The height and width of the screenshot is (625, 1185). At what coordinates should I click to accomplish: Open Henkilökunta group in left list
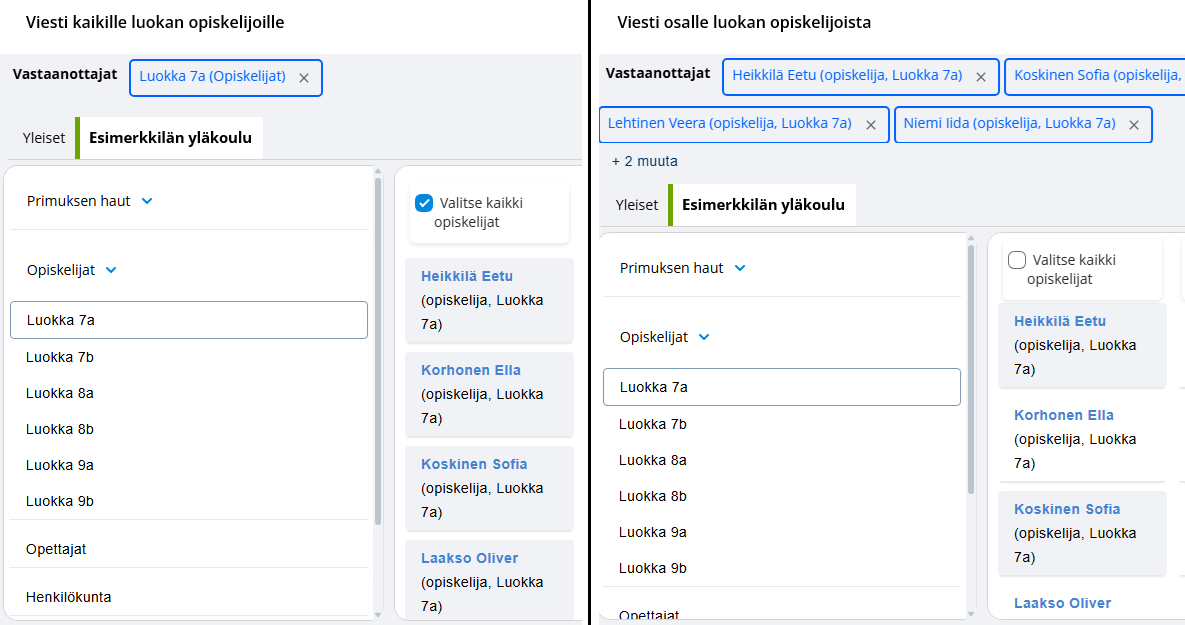69,597
